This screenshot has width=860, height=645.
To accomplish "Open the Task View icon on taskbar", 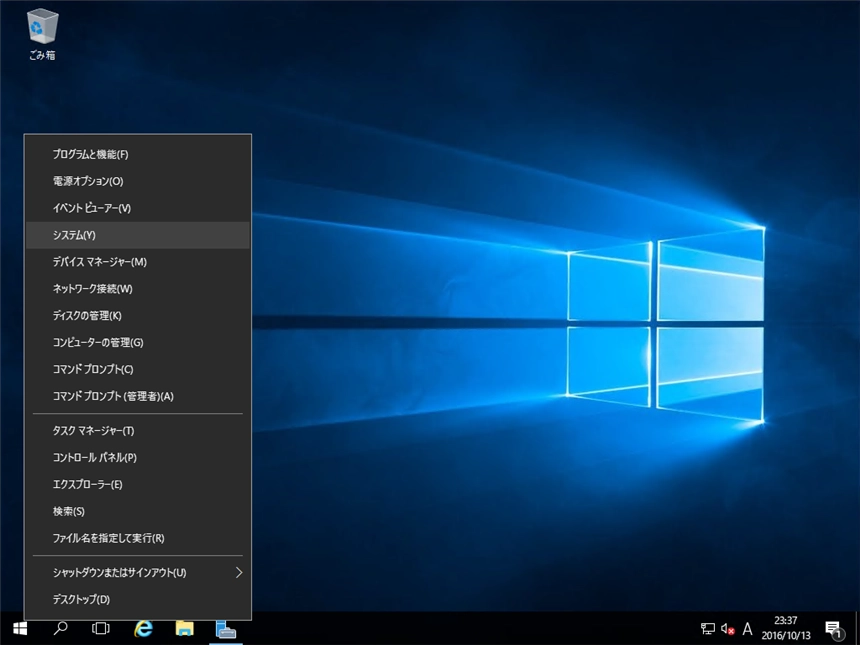I will [101, 629].
